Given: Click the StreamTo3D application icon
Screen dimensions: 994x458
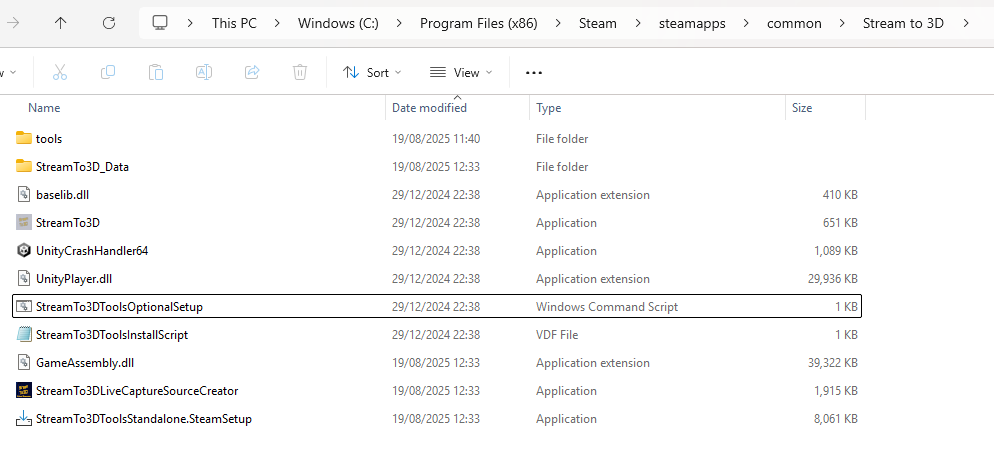Looking at the screenshot, I should point(24,223).
